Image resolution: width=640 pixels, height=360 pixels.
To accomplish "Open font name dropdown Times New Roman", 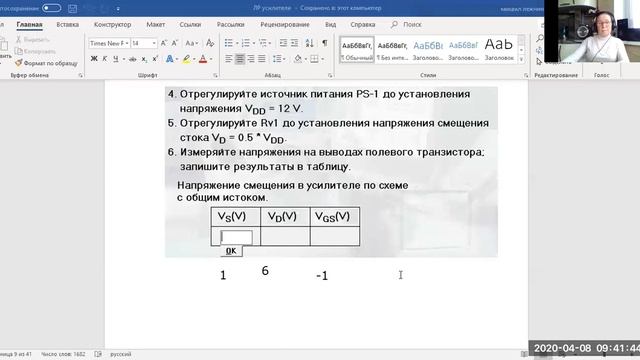I will click(127, 43).
